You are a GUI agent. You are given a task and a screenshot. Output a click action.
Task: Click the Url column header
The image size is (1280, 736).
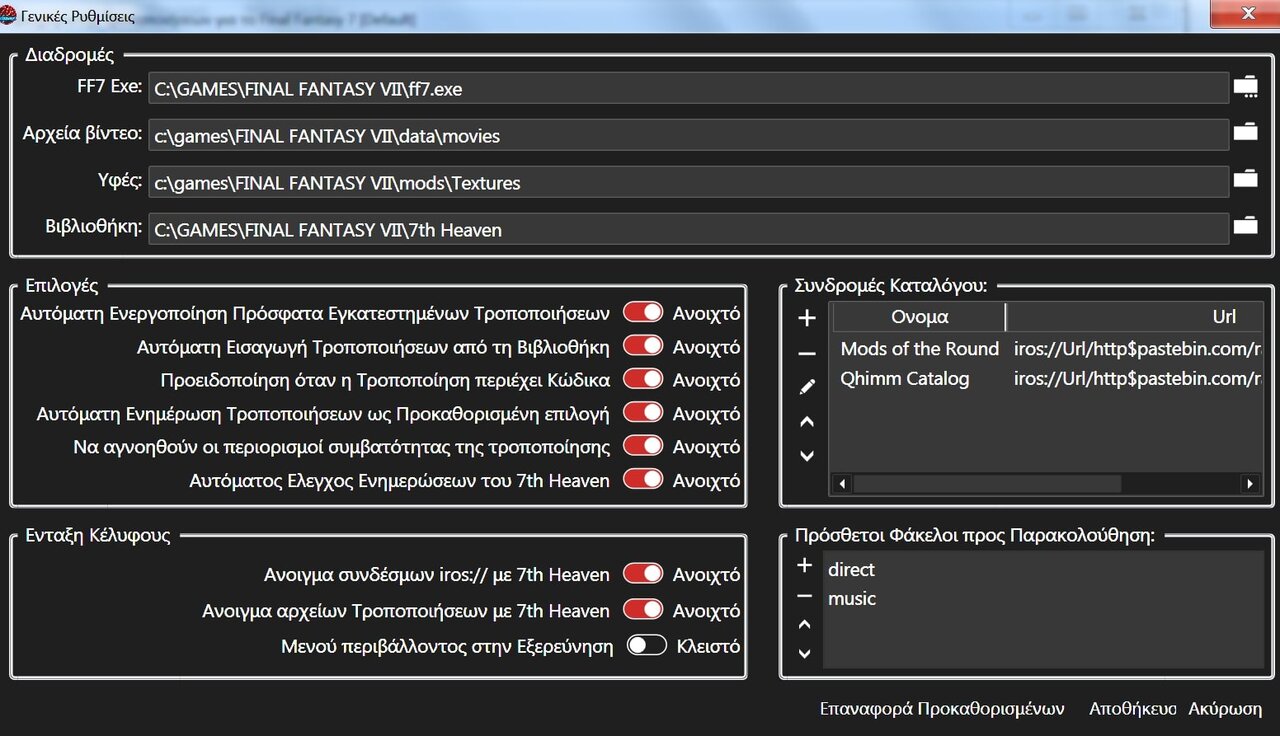1136,317
